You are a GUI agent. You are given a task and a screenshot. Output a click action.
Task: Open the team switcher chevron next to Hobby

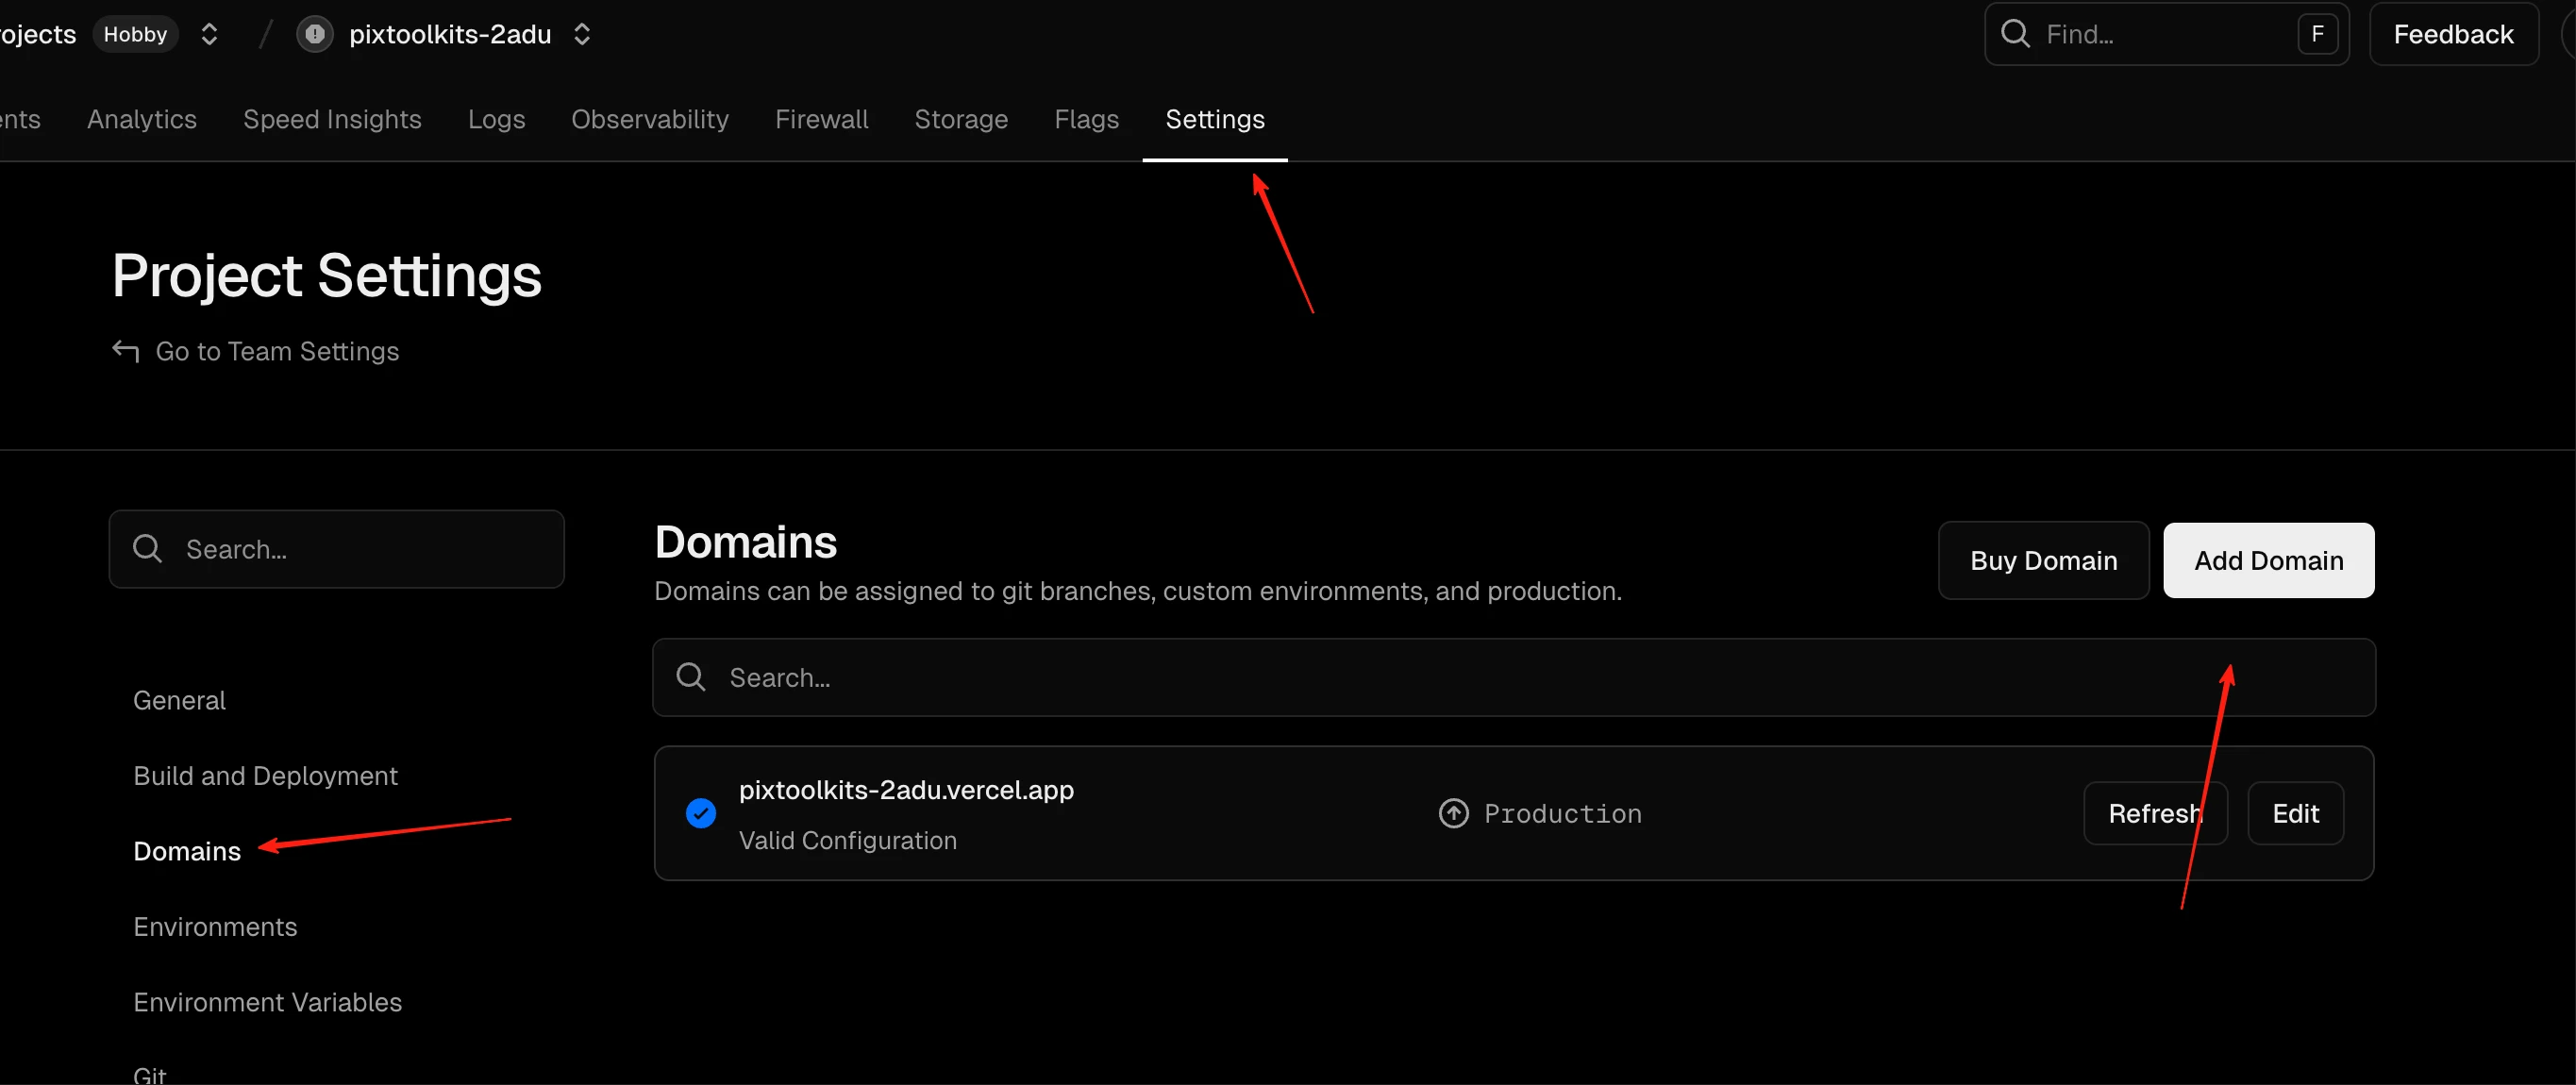tap(209, 34)
